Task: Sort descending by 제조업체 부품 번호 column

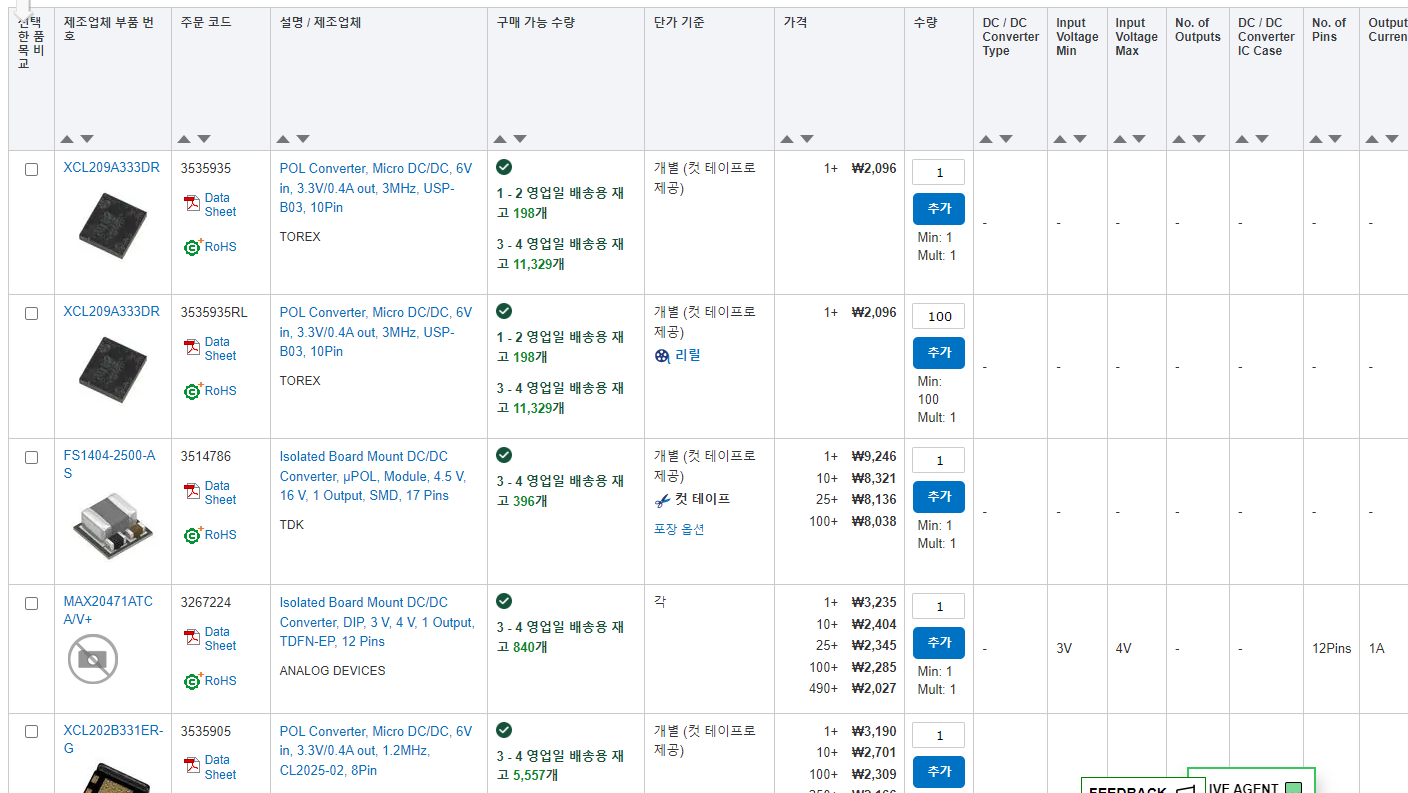Action: point(87,139)
